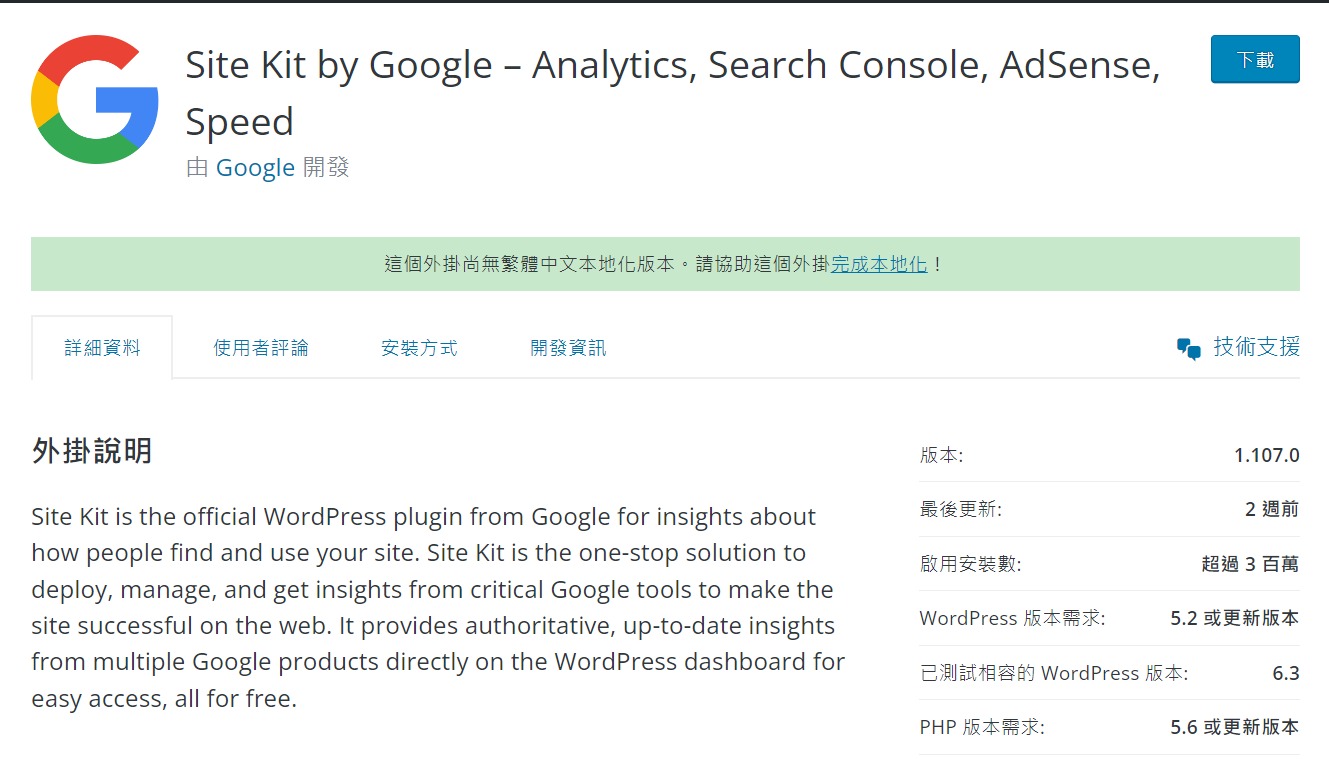Click the PHP 版本需求 5.6 value
The width and height of the screenshot is (1329, 759).
pos(1234,727)
